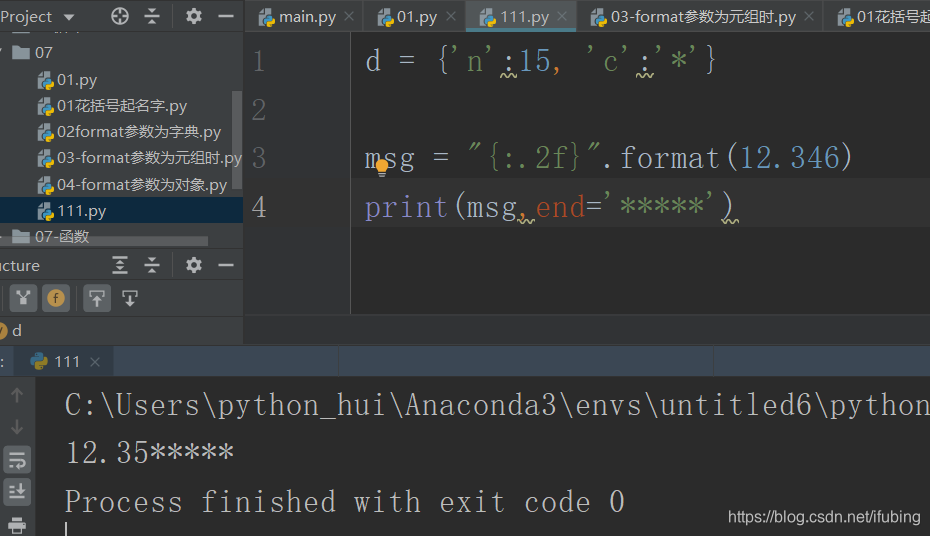The image size is (930, 536).
Task: Switch to the 01花括号起名字 tab
Action: [883, 17]
